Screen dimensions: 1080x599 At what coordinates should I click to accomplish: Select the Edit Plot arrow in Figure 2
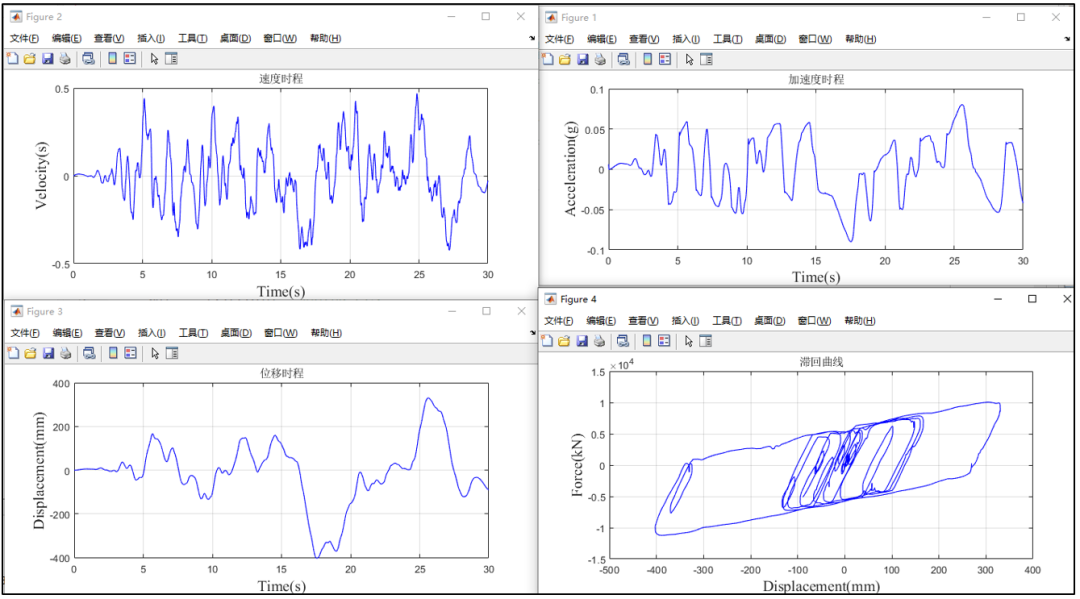pyautogui.click(x=154, y=59)
